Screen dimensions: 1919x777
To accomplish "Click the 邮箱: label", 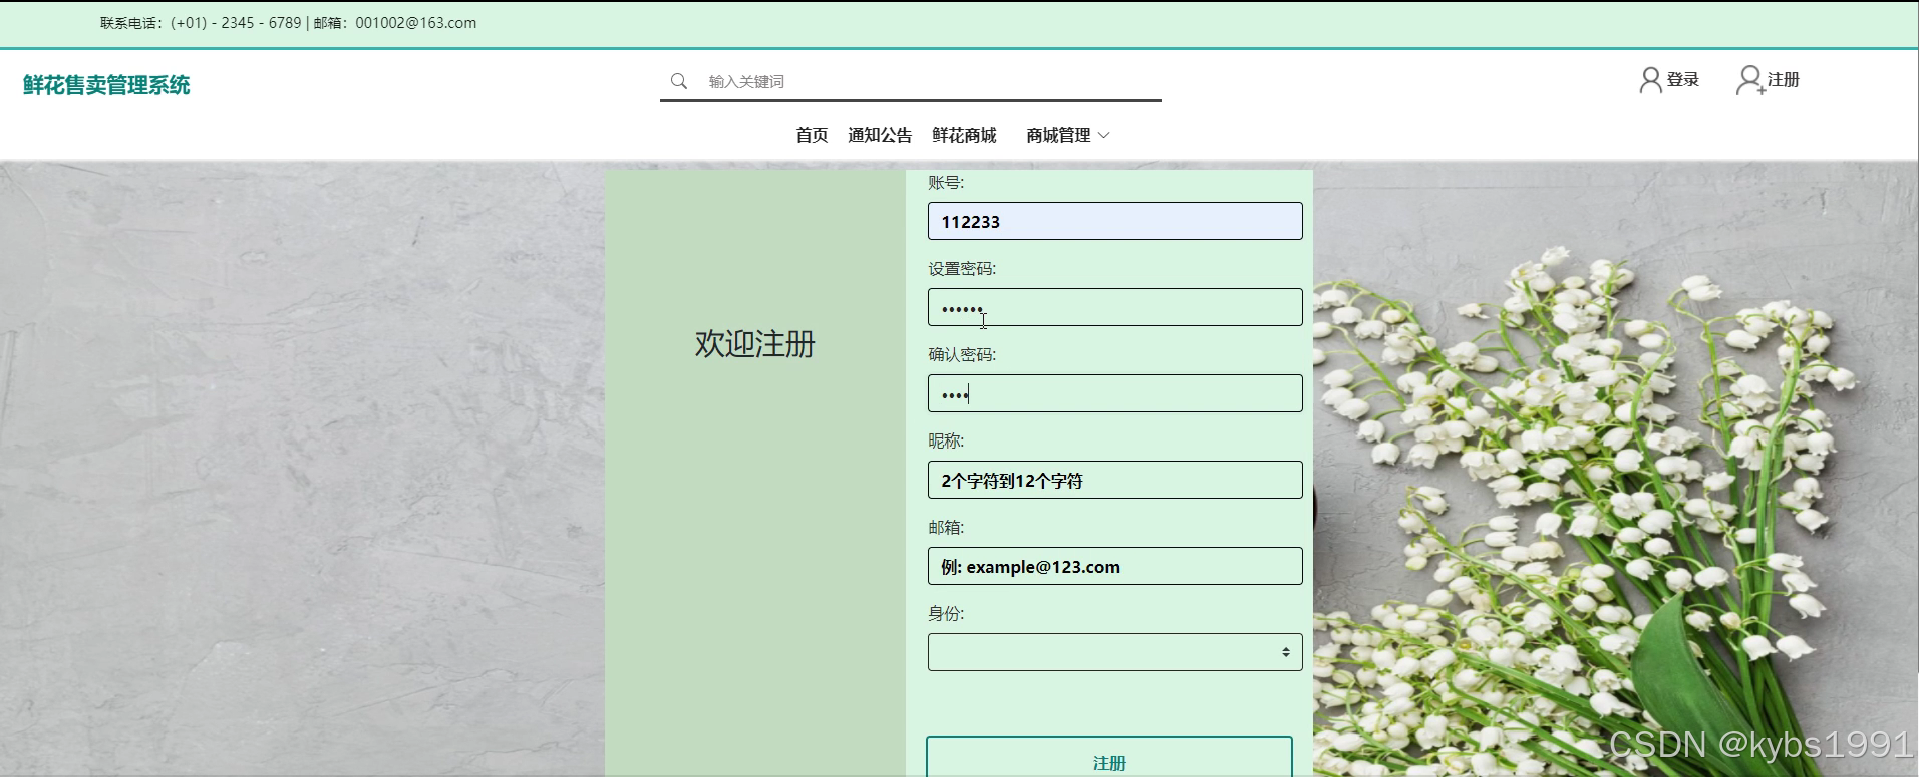I will coord(946,527).
